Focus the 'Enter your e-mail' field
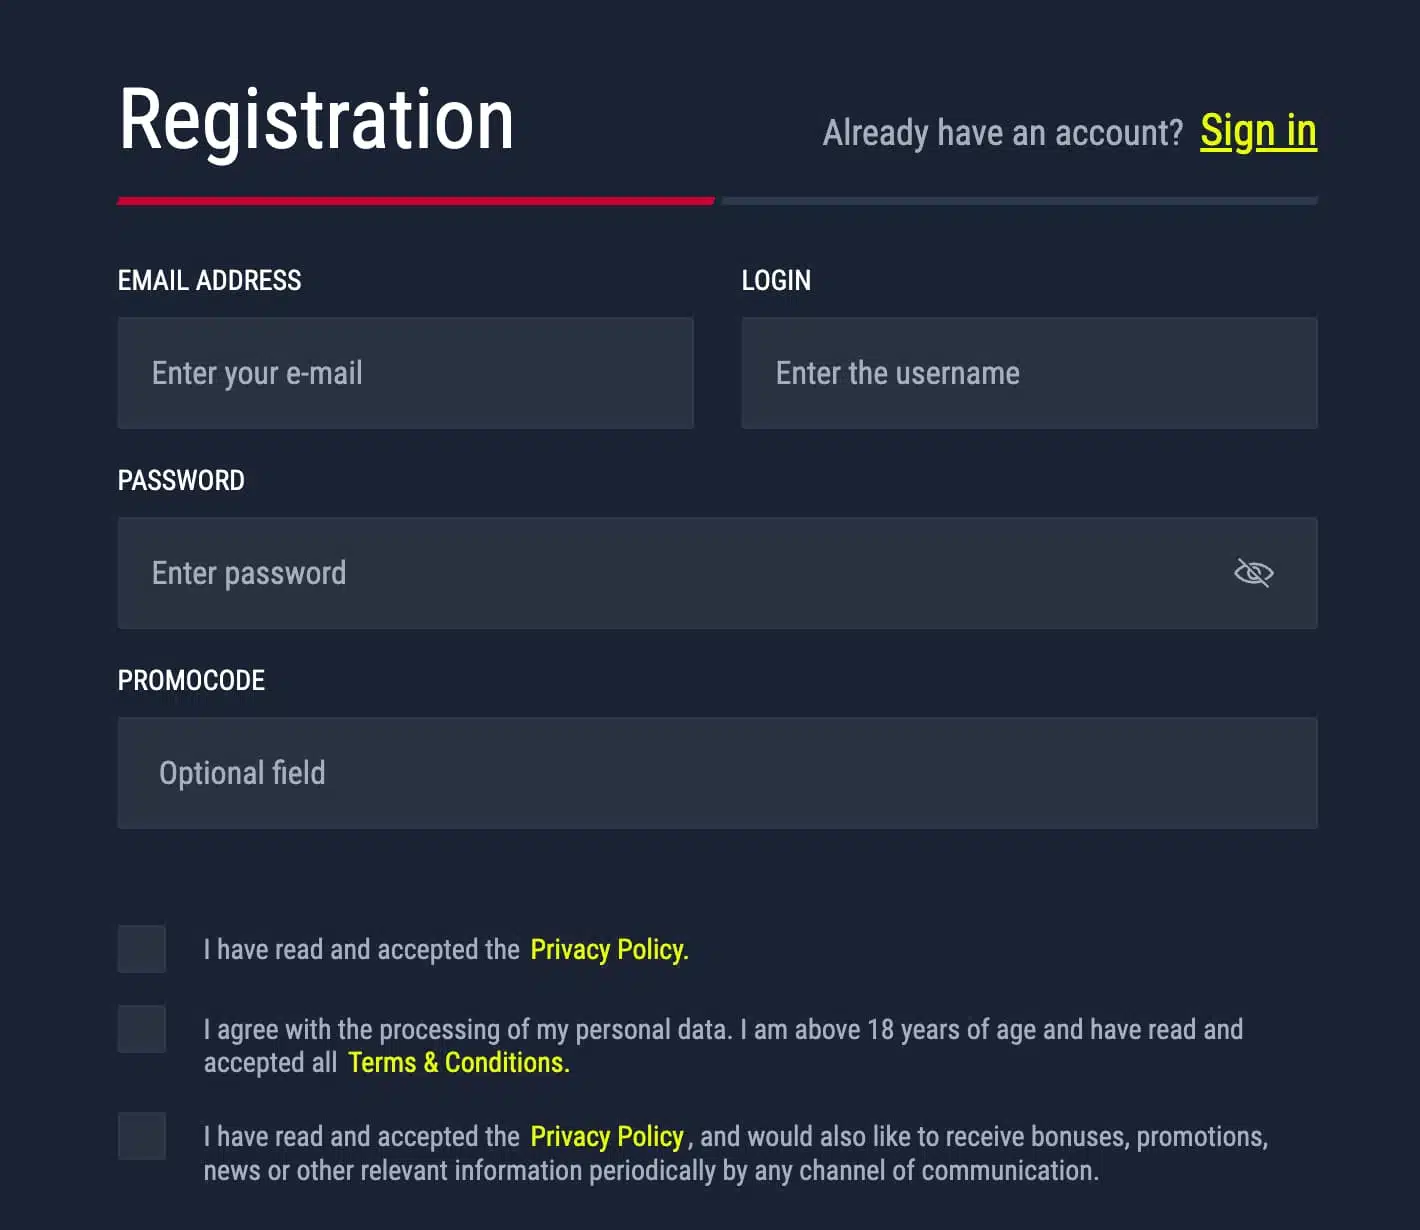 pyautogui.click(x=405, y=373)
